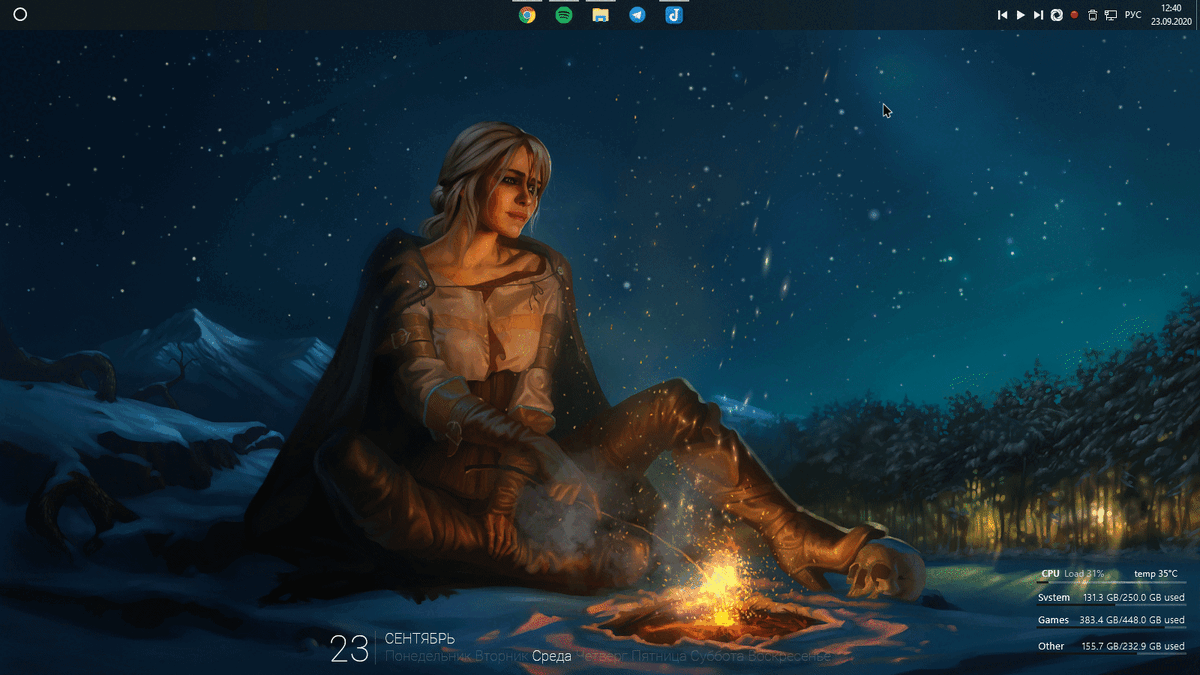Open File Explorer from the taskbar

[x=600, y=15]
